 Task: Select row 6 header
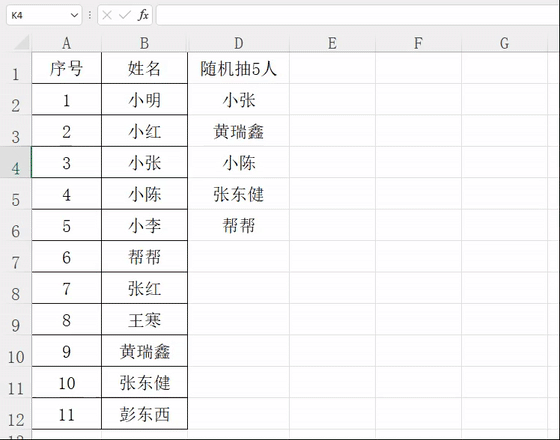(x=16, y=225)
